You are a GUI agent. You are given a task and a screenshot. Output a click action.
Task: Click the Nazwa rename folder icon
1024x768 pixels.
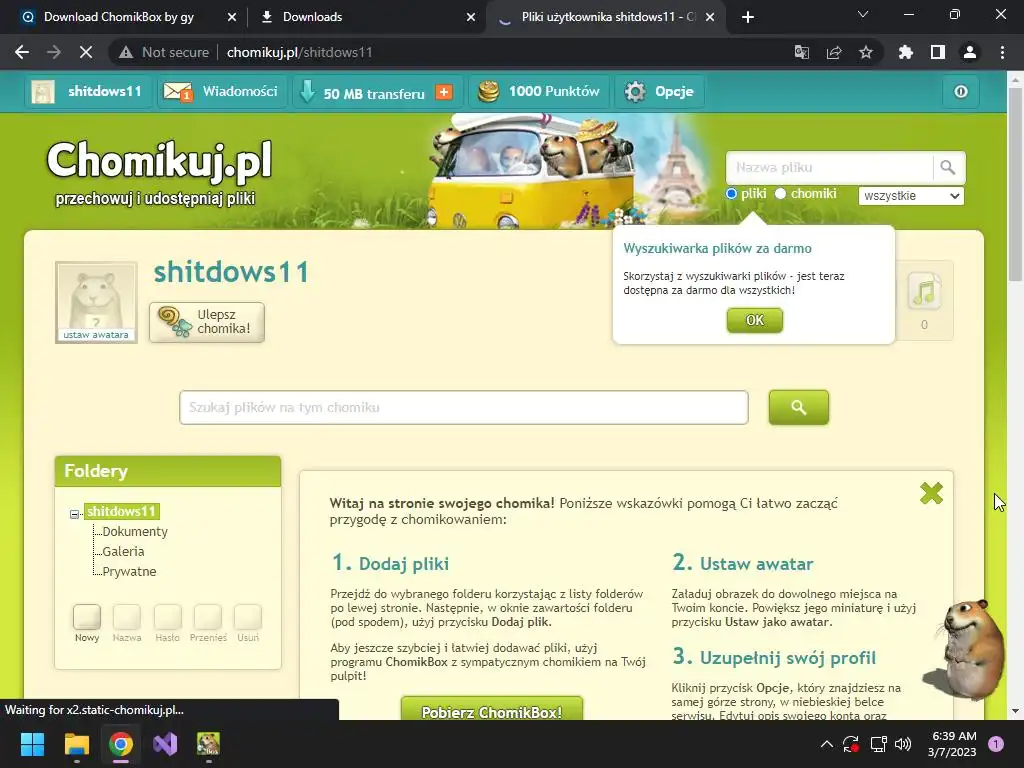[127, 617]
